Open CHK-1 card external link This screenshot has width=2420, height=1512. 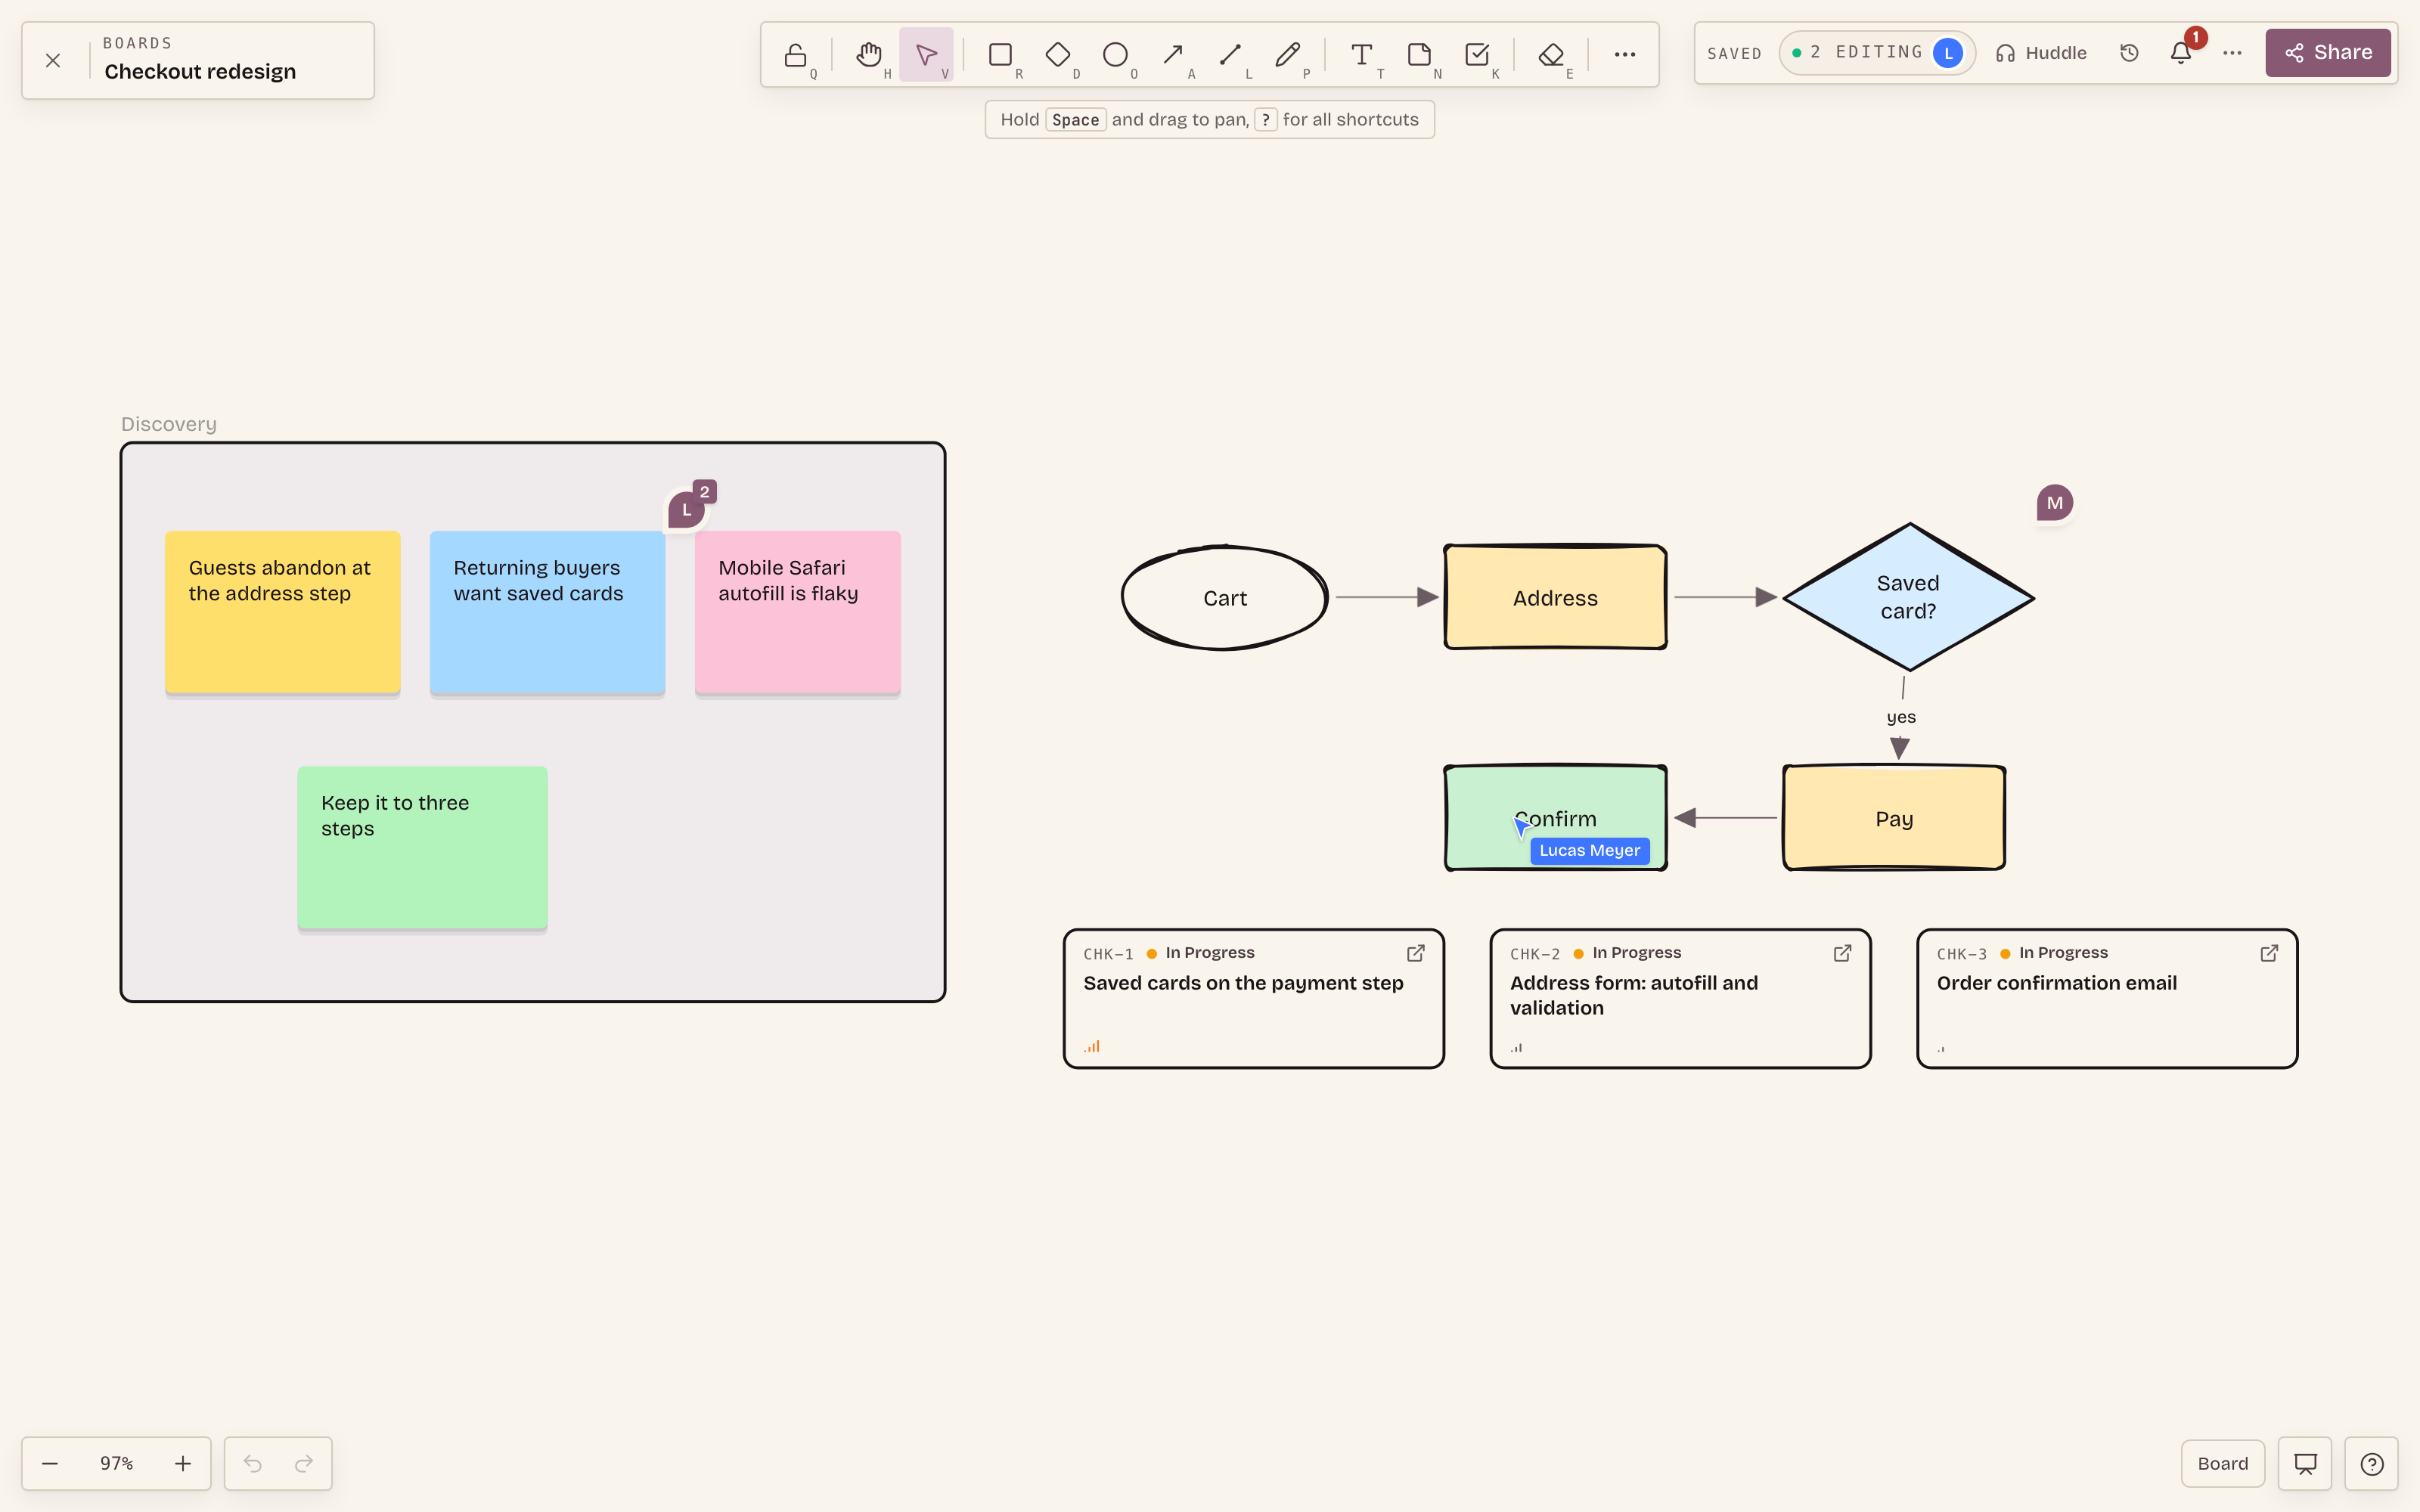point(1416,953)
